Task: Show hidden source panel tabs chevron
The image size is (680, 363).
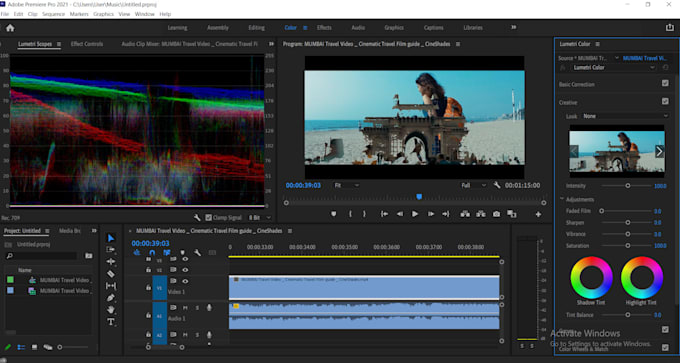Action: (x=271, y=44)
